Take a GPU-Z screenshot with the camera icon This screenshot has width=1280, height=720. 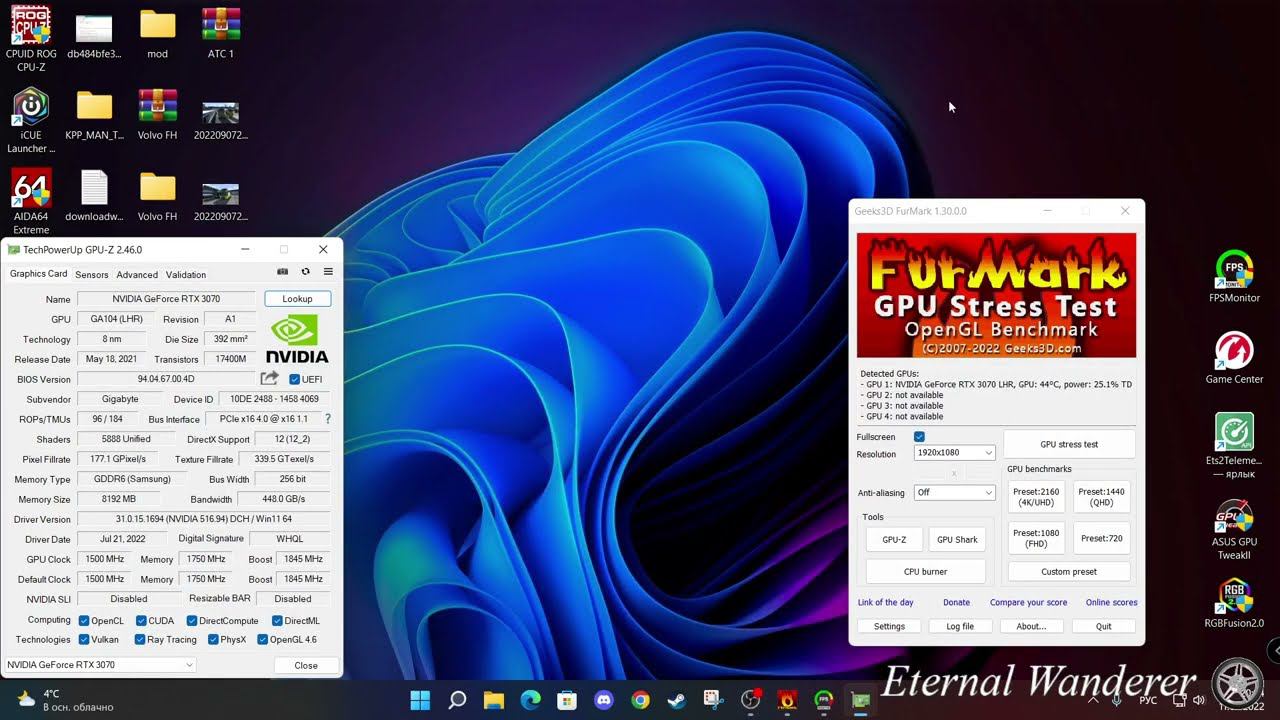pos(282,272)
